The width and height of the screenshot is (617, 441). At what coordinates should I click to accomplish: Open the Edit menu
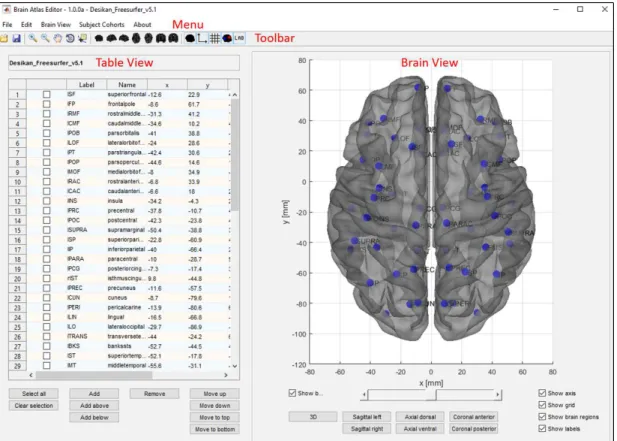[26, 25]
